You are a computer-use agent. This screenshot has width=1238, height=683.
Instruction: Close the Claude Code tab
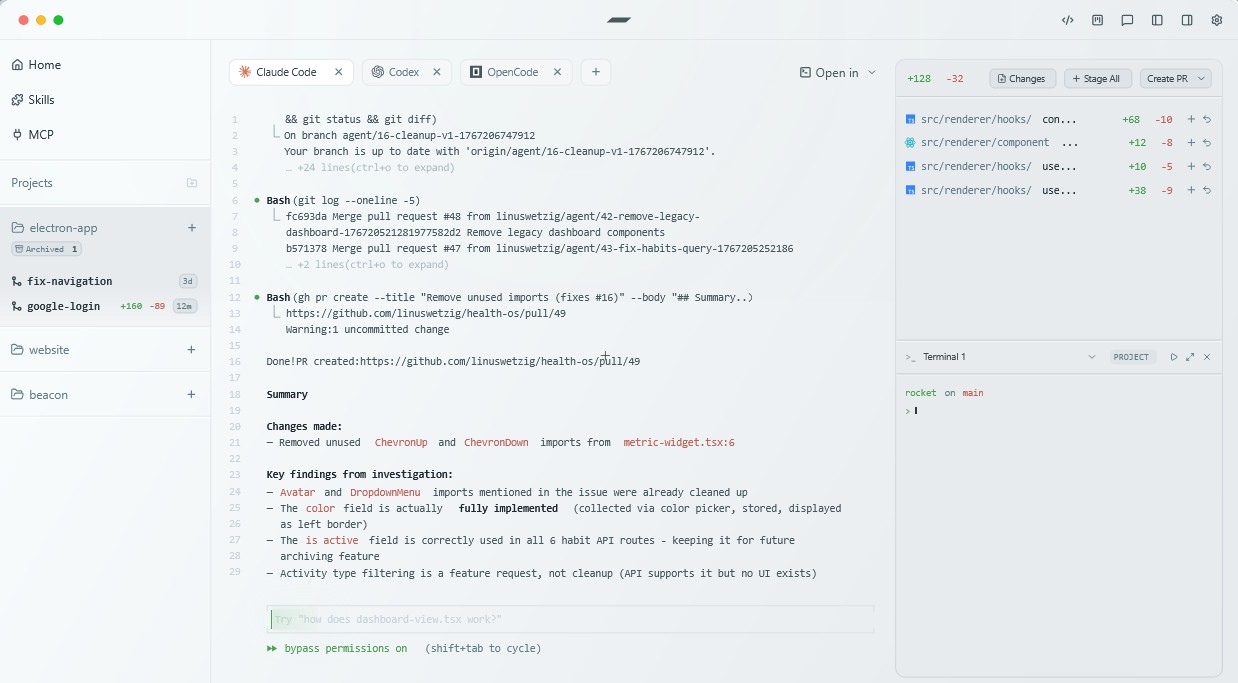pos(338,72)
